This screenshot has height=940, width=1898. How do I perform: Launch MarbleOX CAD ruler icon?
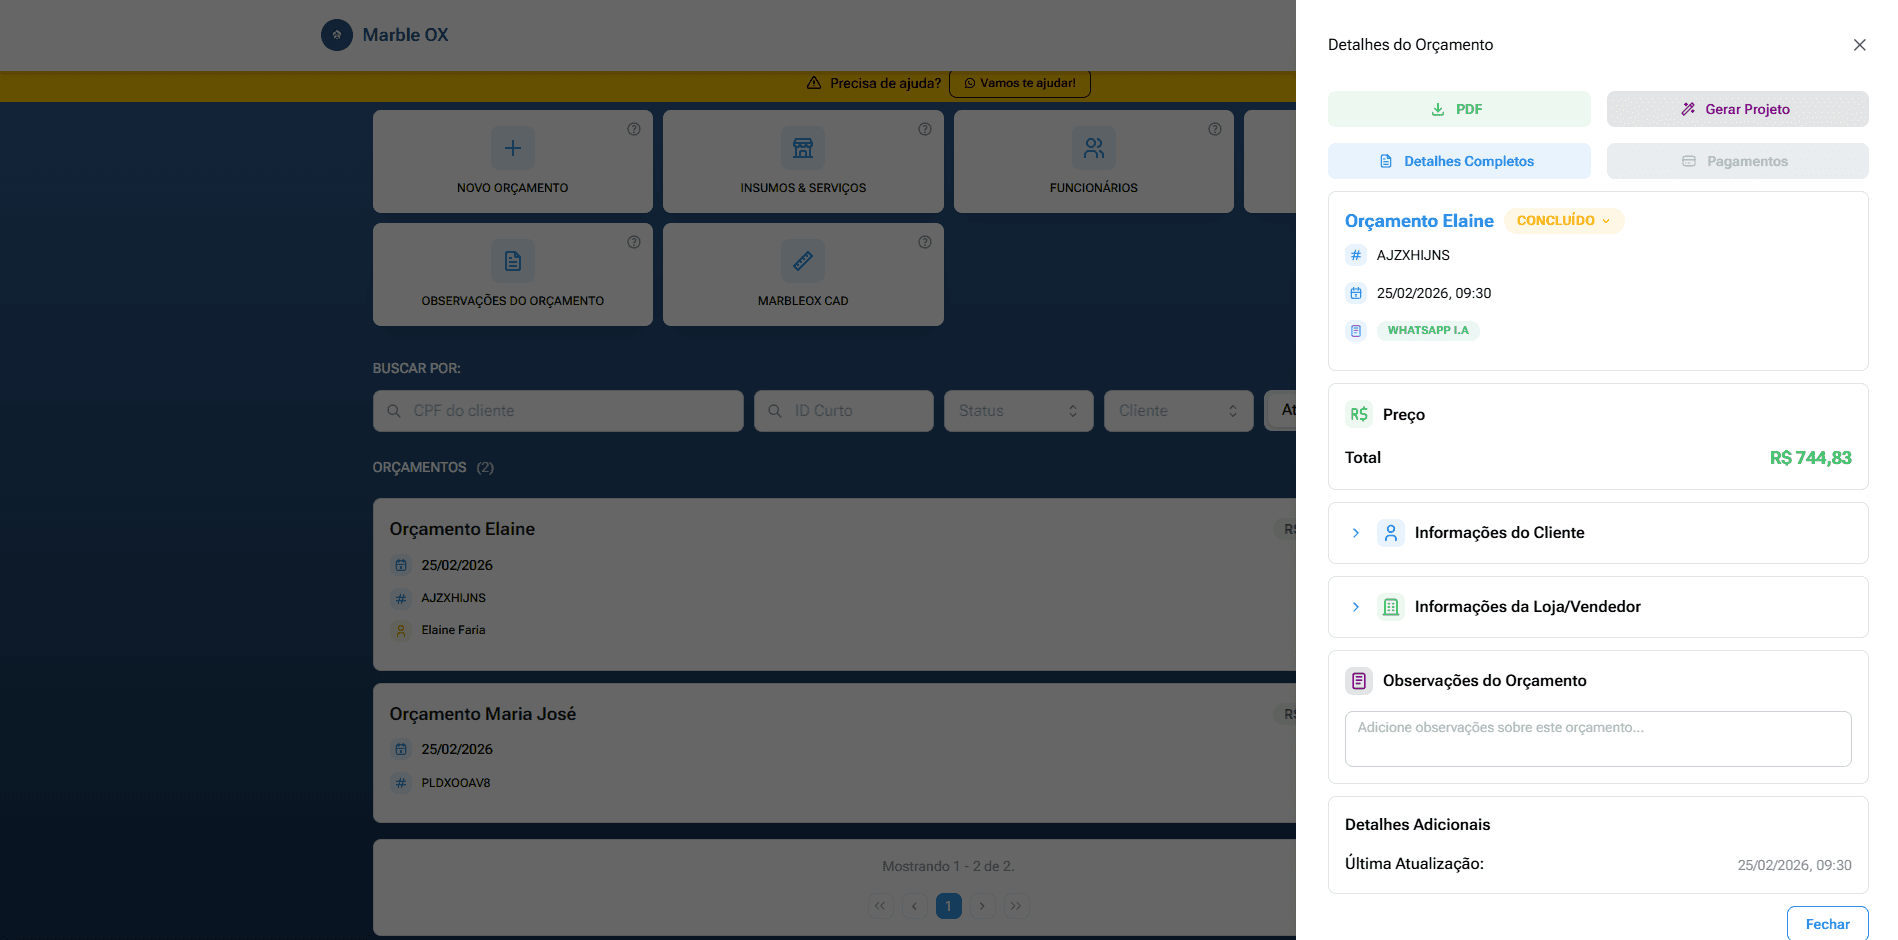pos(802,261)
